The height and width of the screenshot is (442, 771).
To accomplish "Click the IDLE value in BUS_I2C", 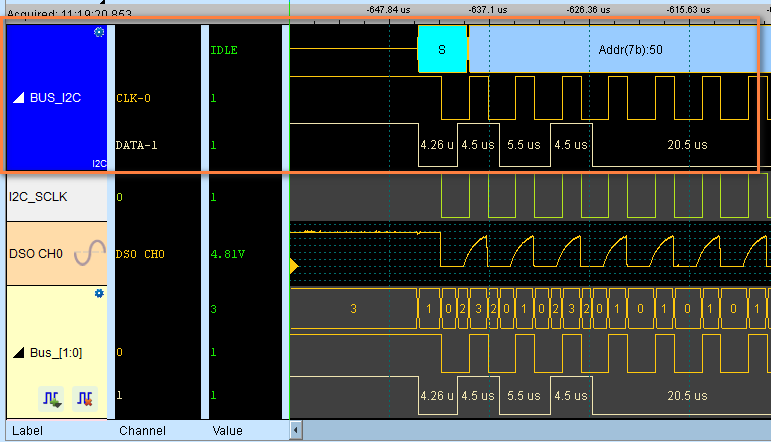I will (224, 50).
